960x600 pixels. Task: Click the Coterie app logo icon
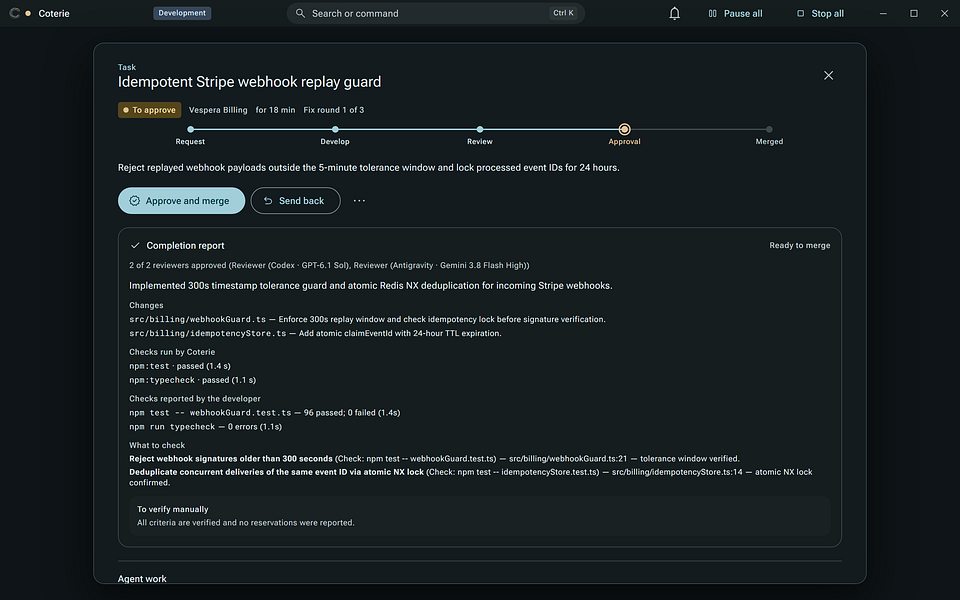click(14, 13)
